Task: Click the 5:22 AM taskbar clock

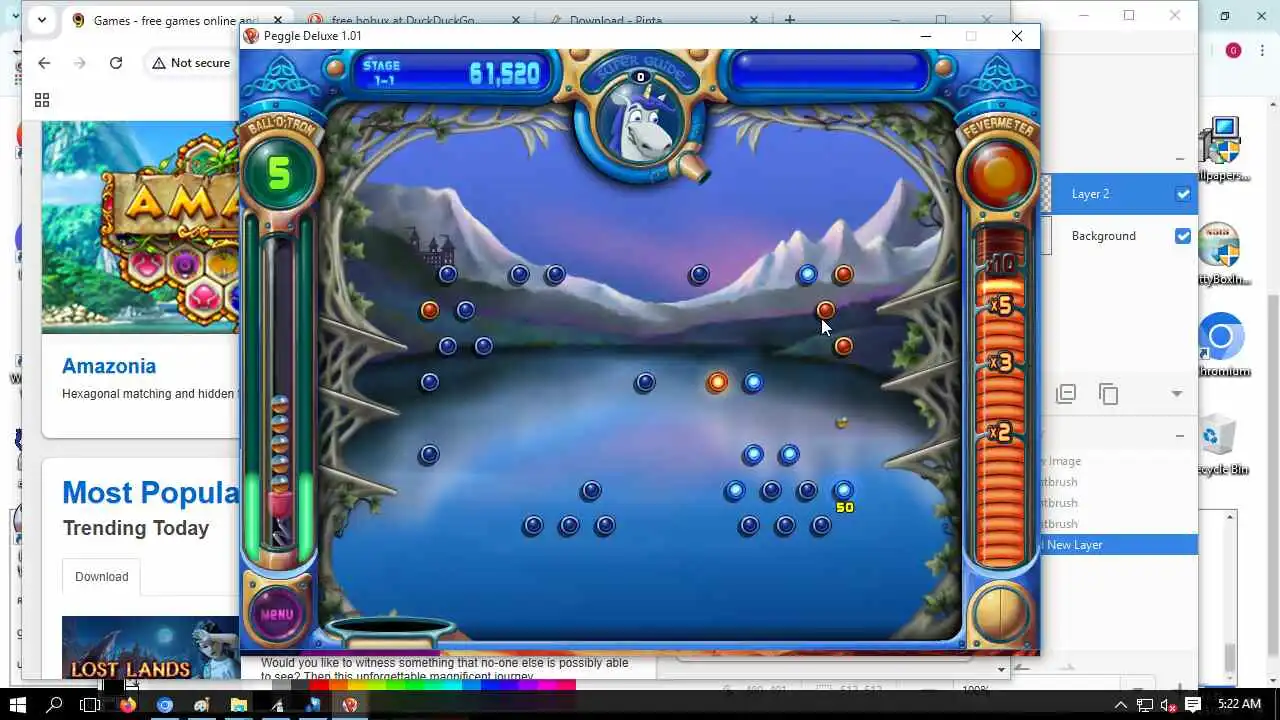Action: coord(1239,705)
